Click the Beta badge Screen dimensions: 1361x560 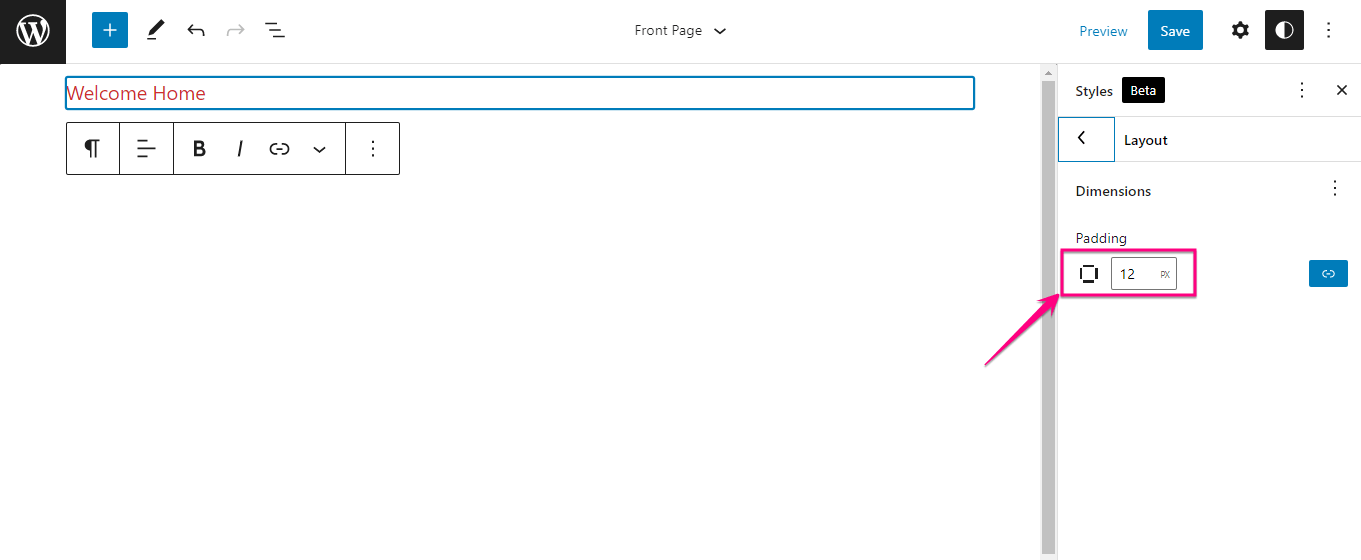pyautogui.click(x=1143, y=90)
